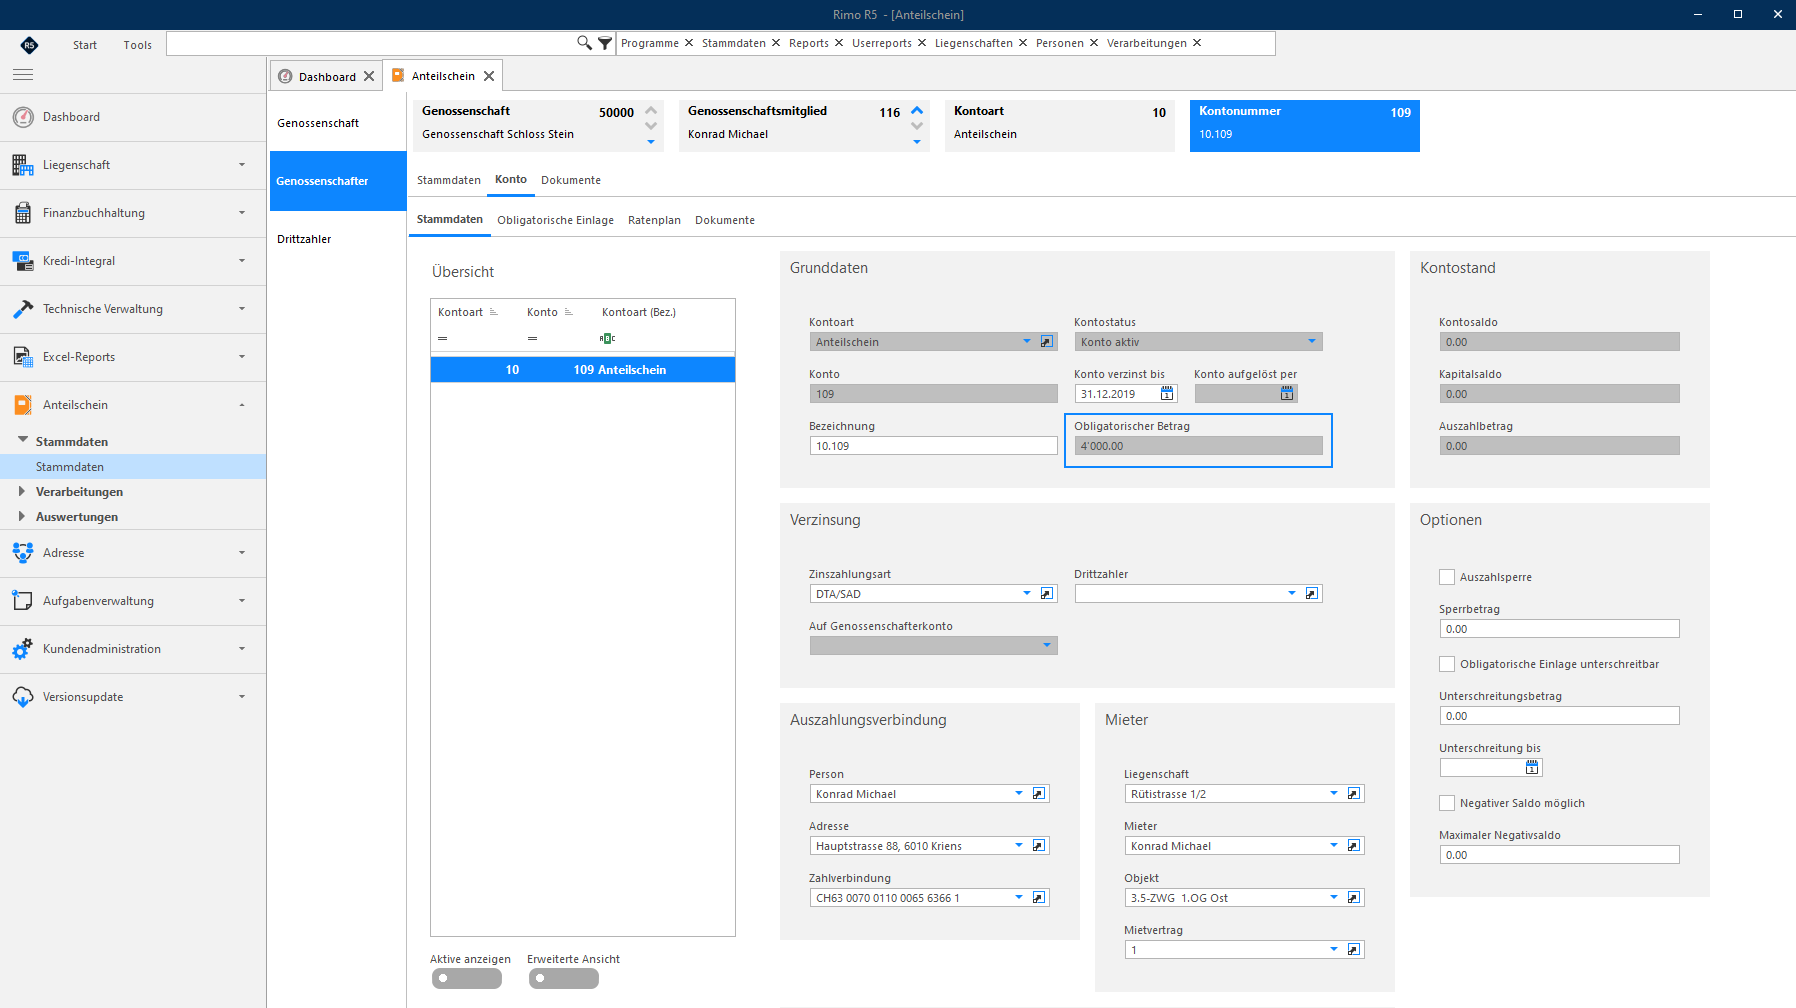Viewport: 1796px width, 1008px height.
Task: Open Finanzbuchhaltung in the sidebar
Action: (133, 213)
